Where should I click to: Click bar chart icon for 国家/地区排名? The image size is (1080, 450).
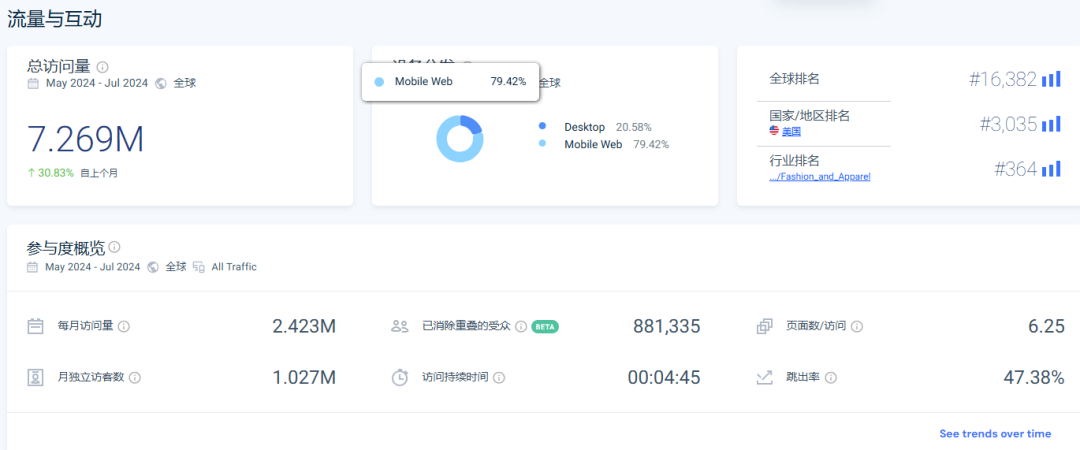1050,124
